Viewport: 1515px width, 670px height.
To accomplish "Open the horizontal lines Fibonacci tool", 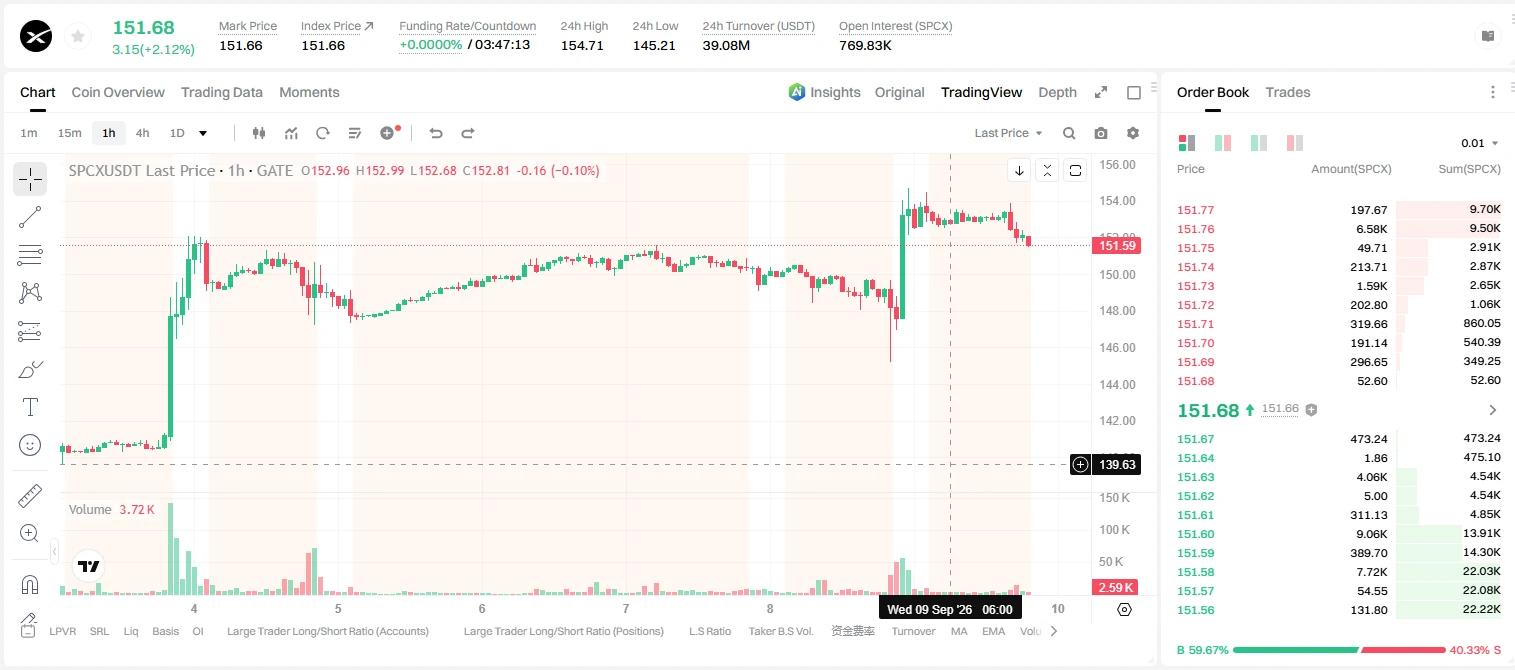I will [x=30, y=255].
